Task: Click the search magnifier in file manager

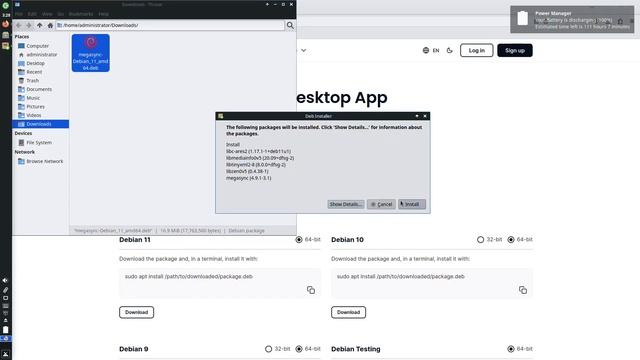Action: [x=290, y=25]
